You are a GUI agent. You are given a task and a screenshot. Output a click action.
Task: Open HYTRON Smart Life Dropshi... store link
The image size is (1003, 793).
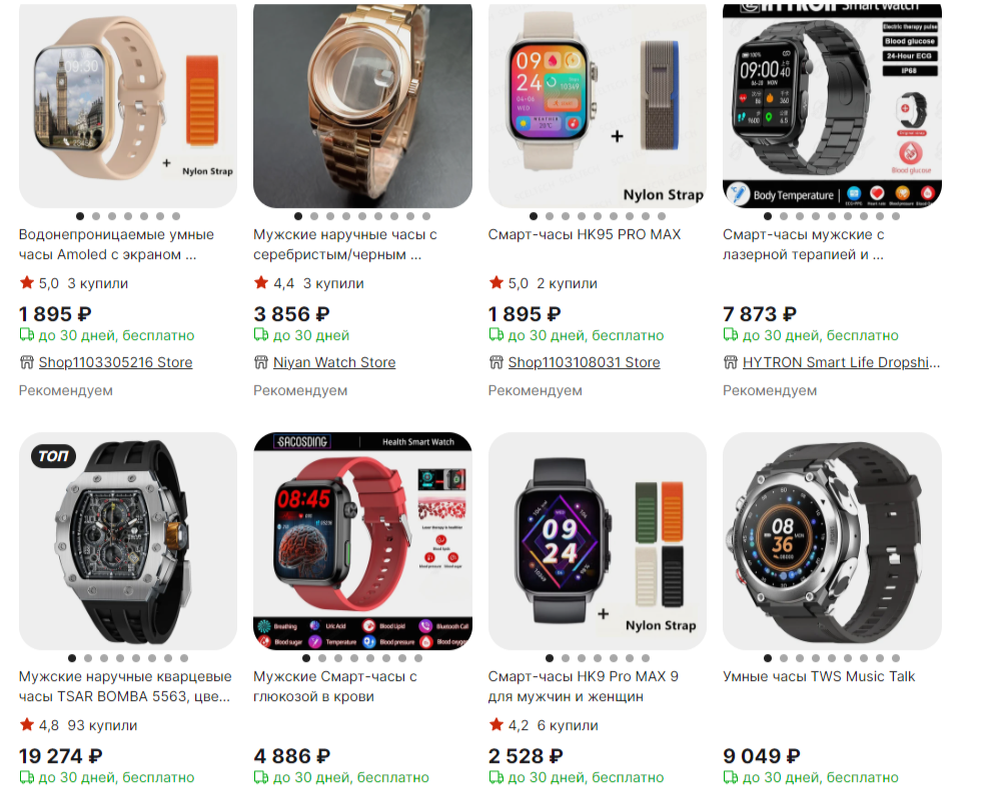(841, 363)
